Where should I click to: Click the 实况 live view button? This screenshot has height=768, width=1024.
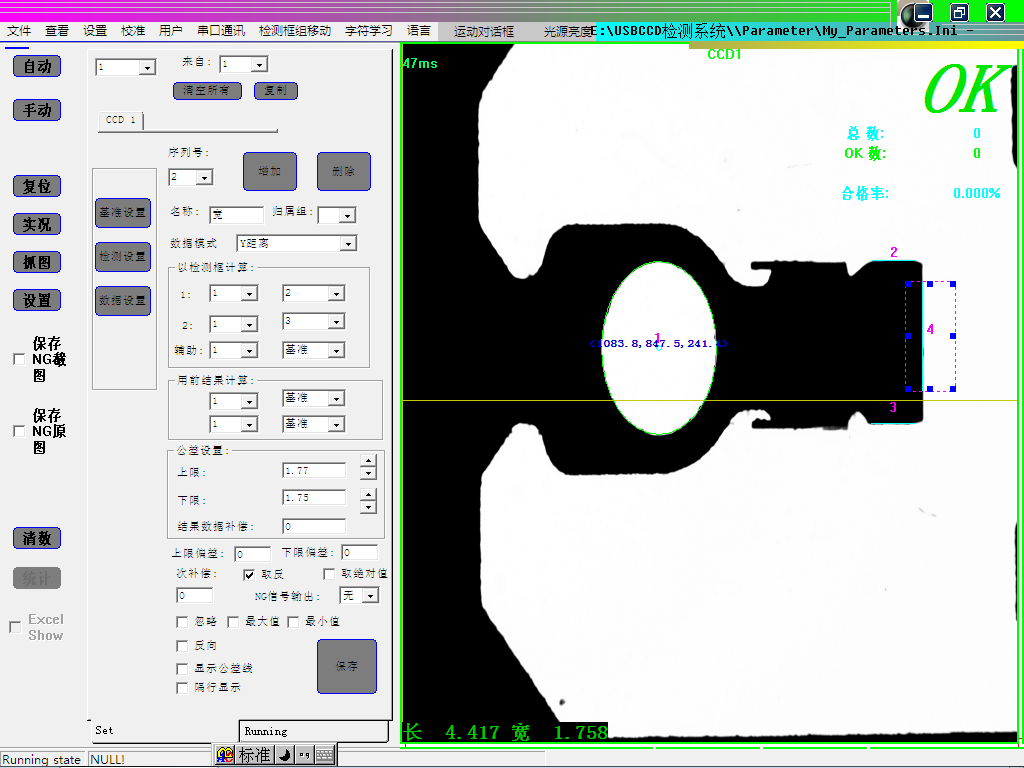coord(37,224)
